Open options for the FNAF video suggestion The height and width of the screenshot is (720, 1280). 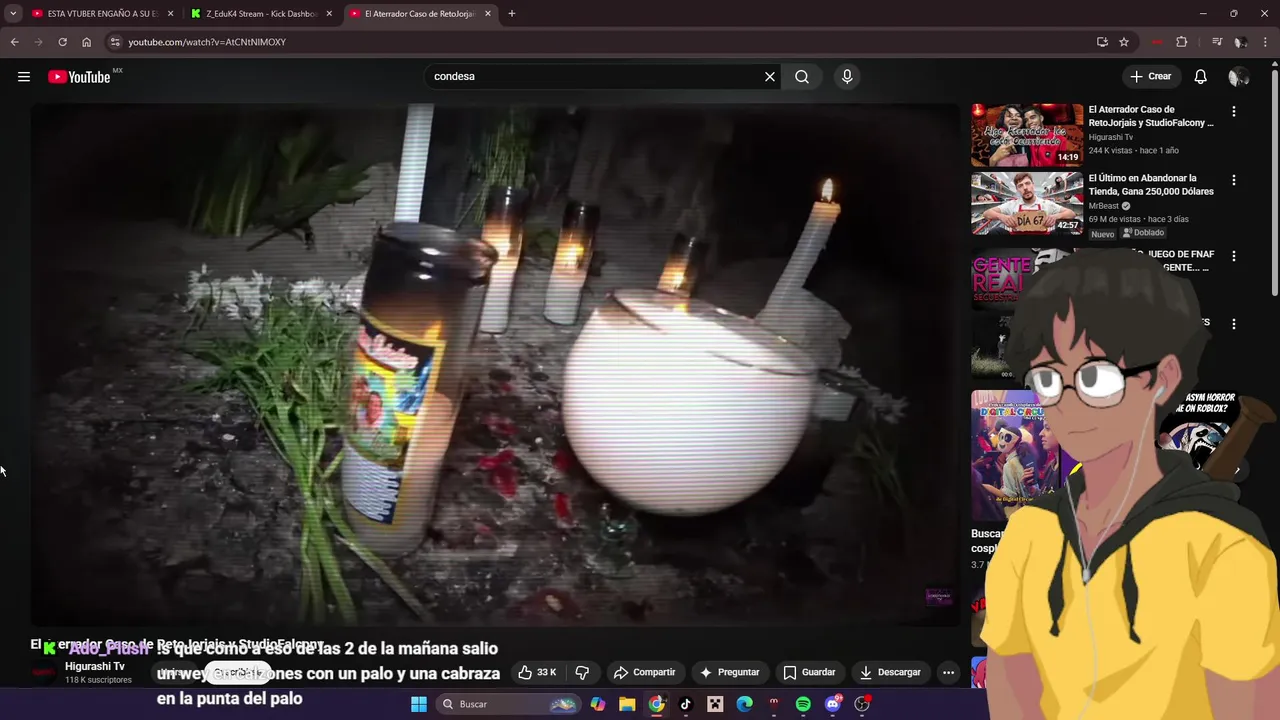point(1234,256)
